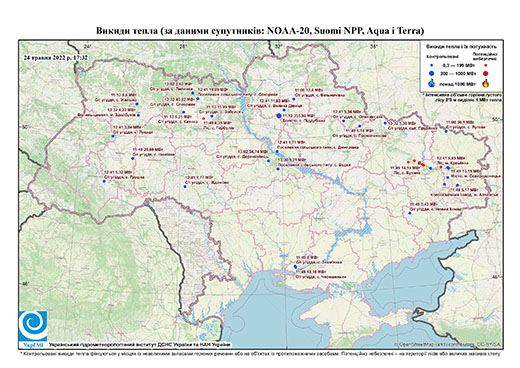Click the label 11:49 53,16 МВт in the south

tap(320, 274)
